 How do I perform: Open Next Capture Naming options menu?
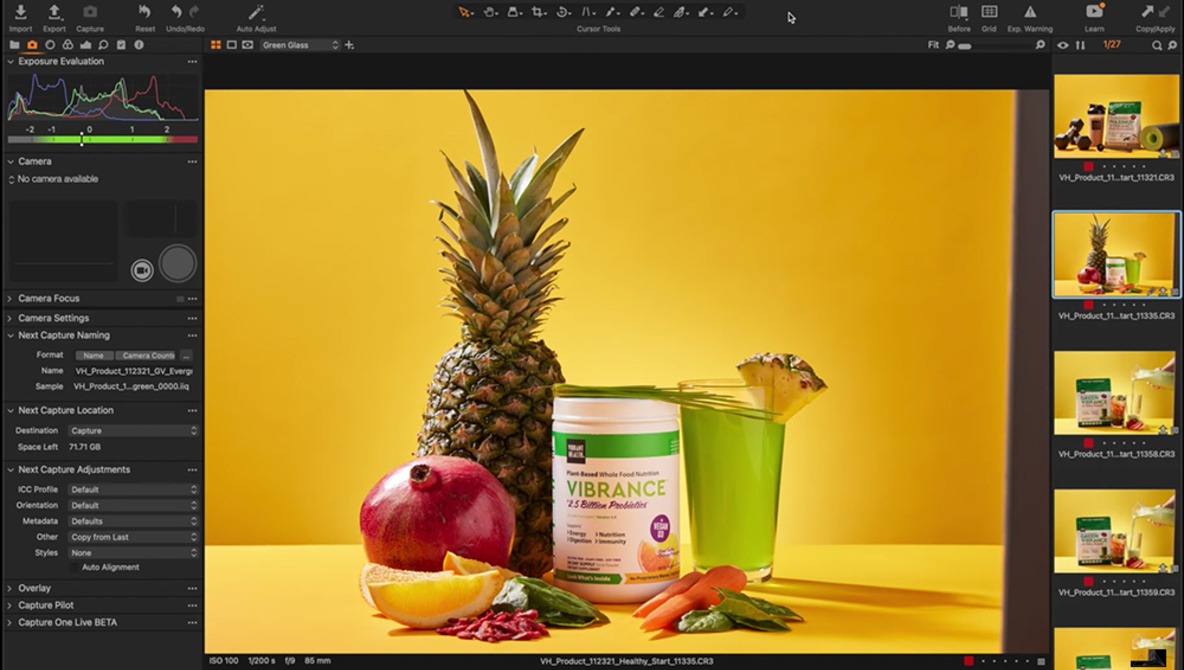[x=193, y=335]
